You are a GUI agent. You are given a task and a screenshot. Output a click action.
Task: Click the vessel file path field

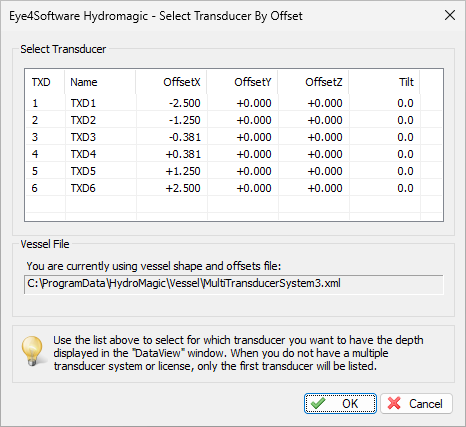234,284
